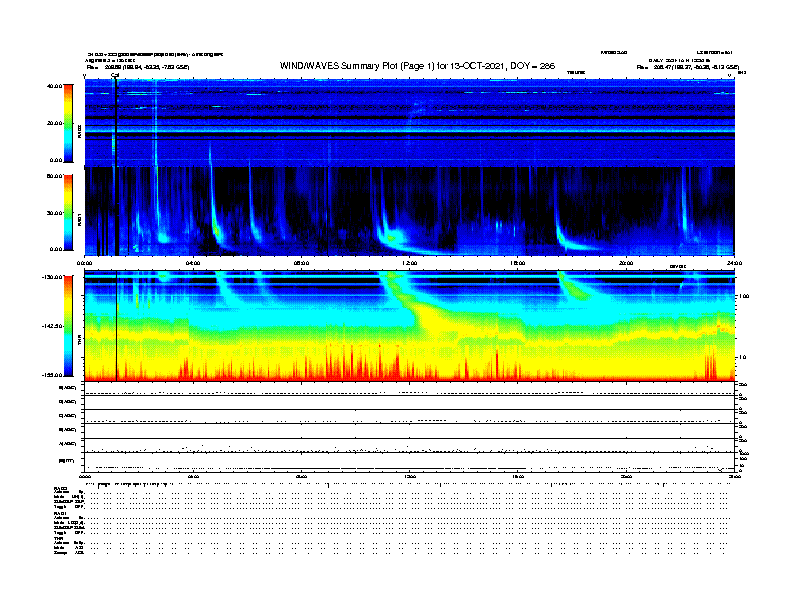
Task: Click the Cal marker above RAD2 panel
Action: 115,75
